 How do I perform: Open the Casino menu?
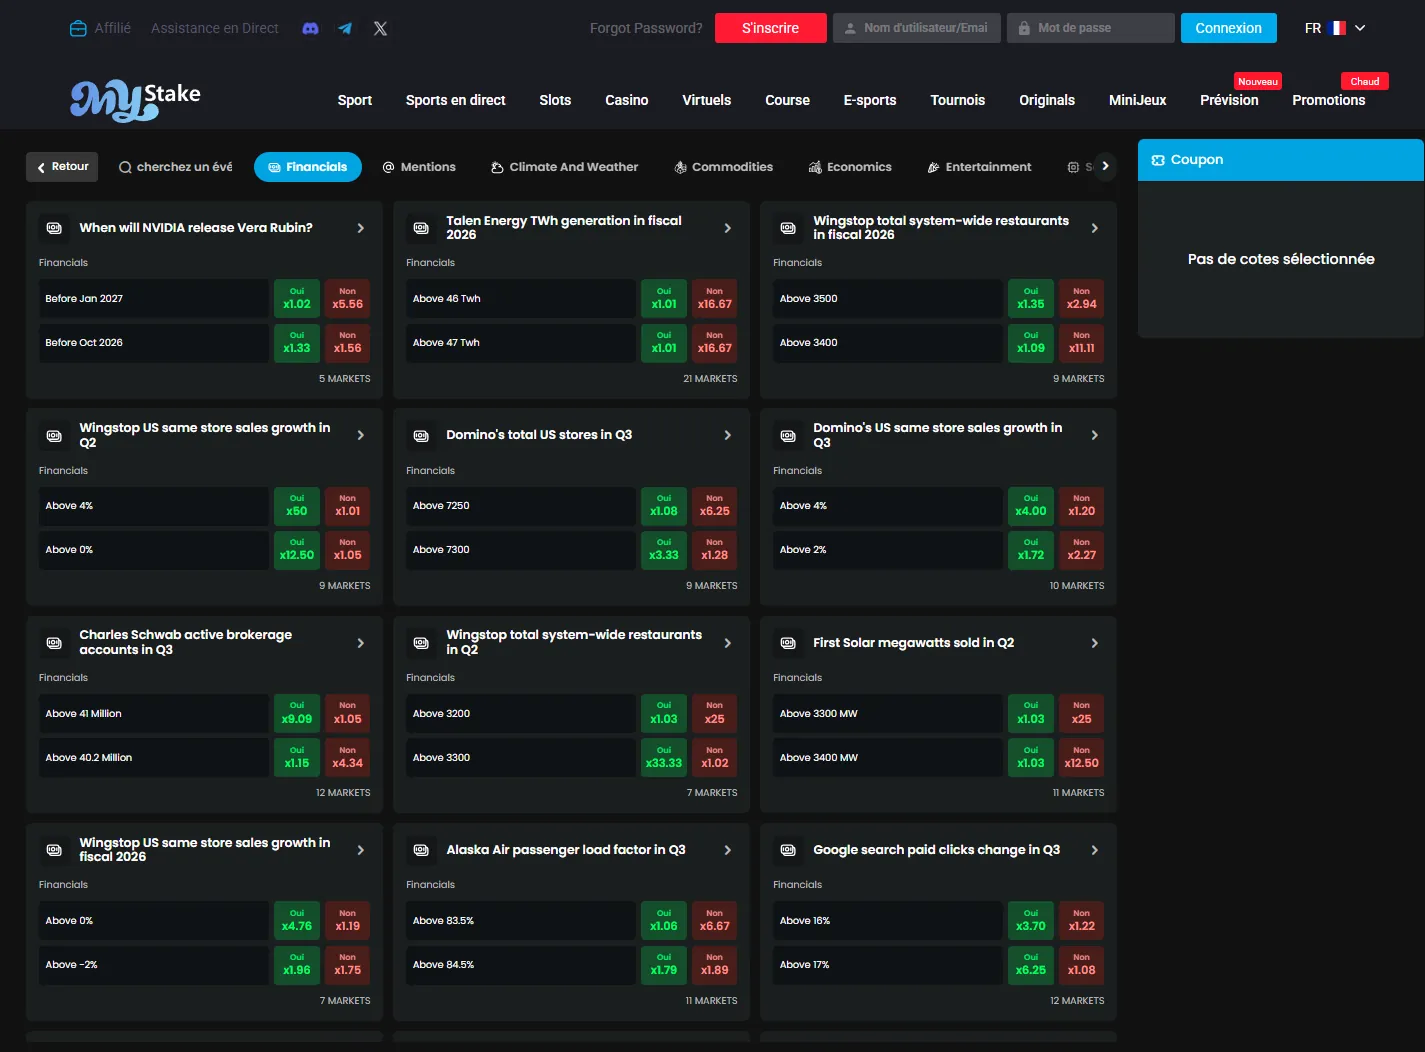pos(627,100)
